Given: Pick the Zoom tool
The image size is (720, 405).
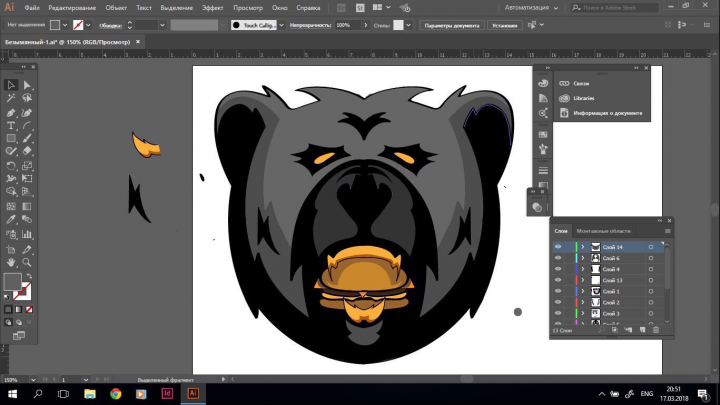Looking at the screenshot, I should 27,262.
